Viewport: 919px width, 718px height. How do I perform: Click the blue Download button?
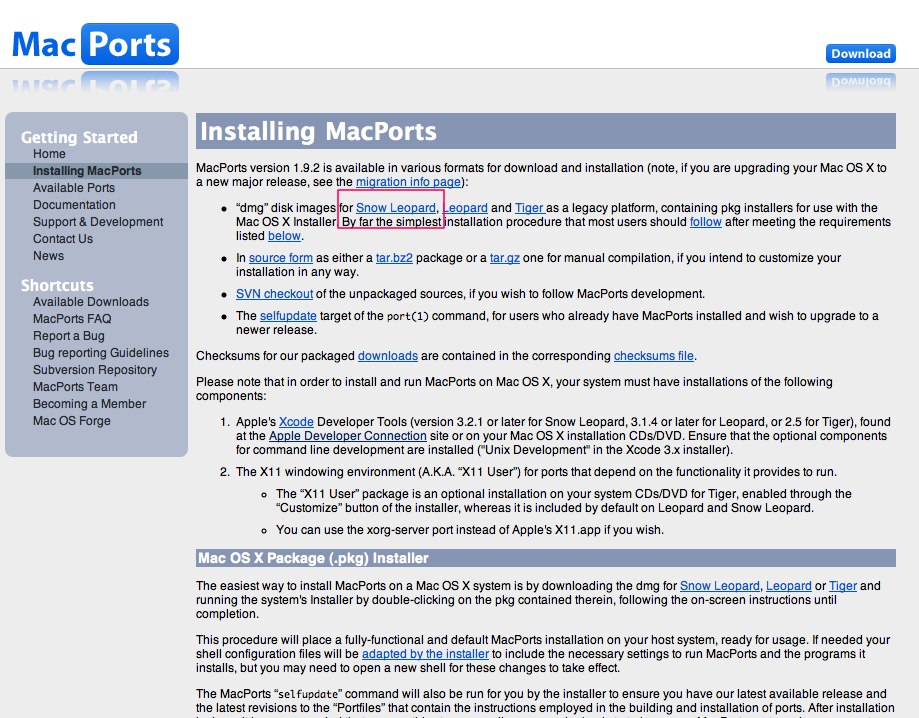860,53
